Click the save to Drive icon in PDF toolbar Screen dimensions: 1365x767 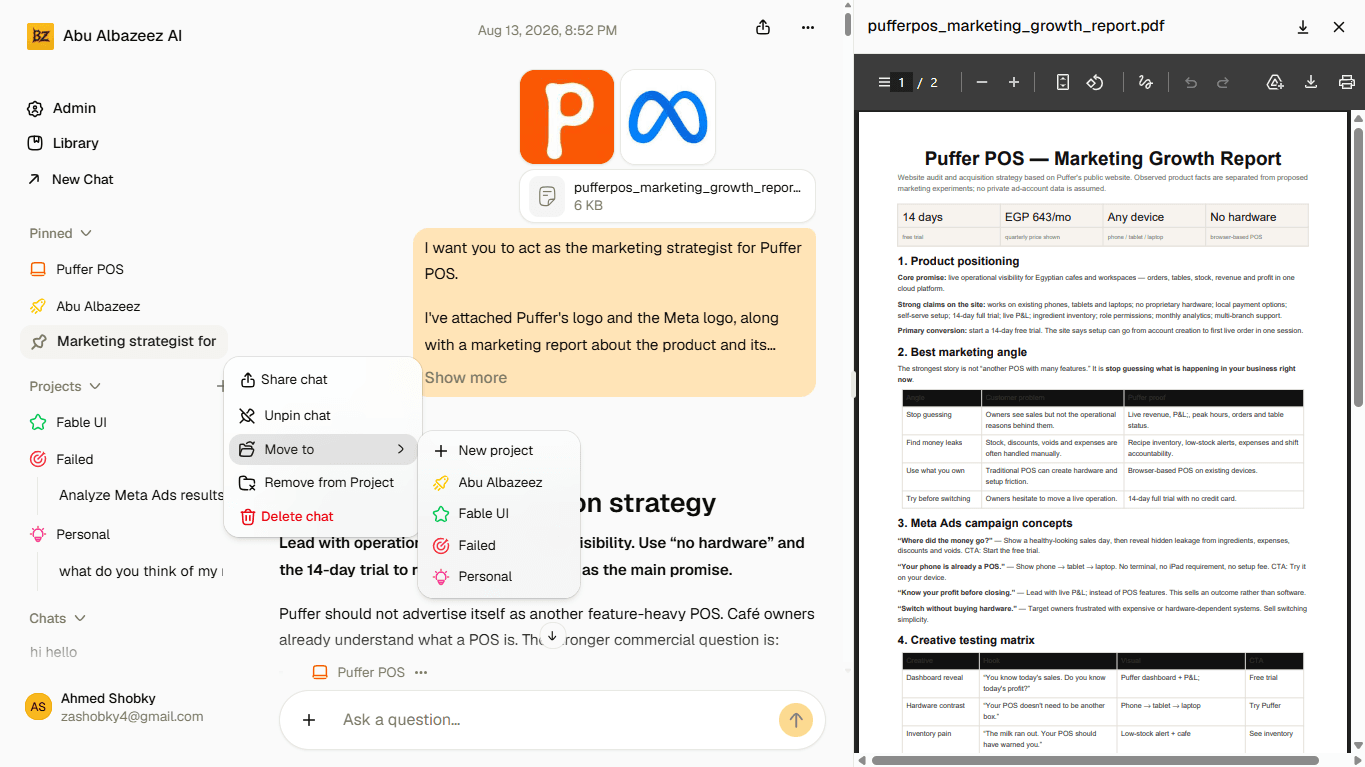pyautogui.click(x=1275, y=82)
